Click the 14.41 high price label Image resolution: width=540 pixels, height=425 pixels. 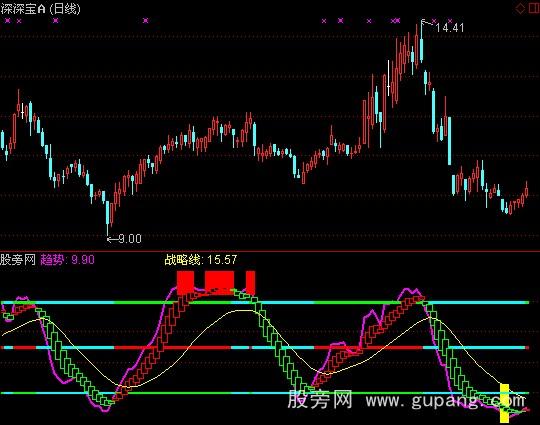point(450,28)
